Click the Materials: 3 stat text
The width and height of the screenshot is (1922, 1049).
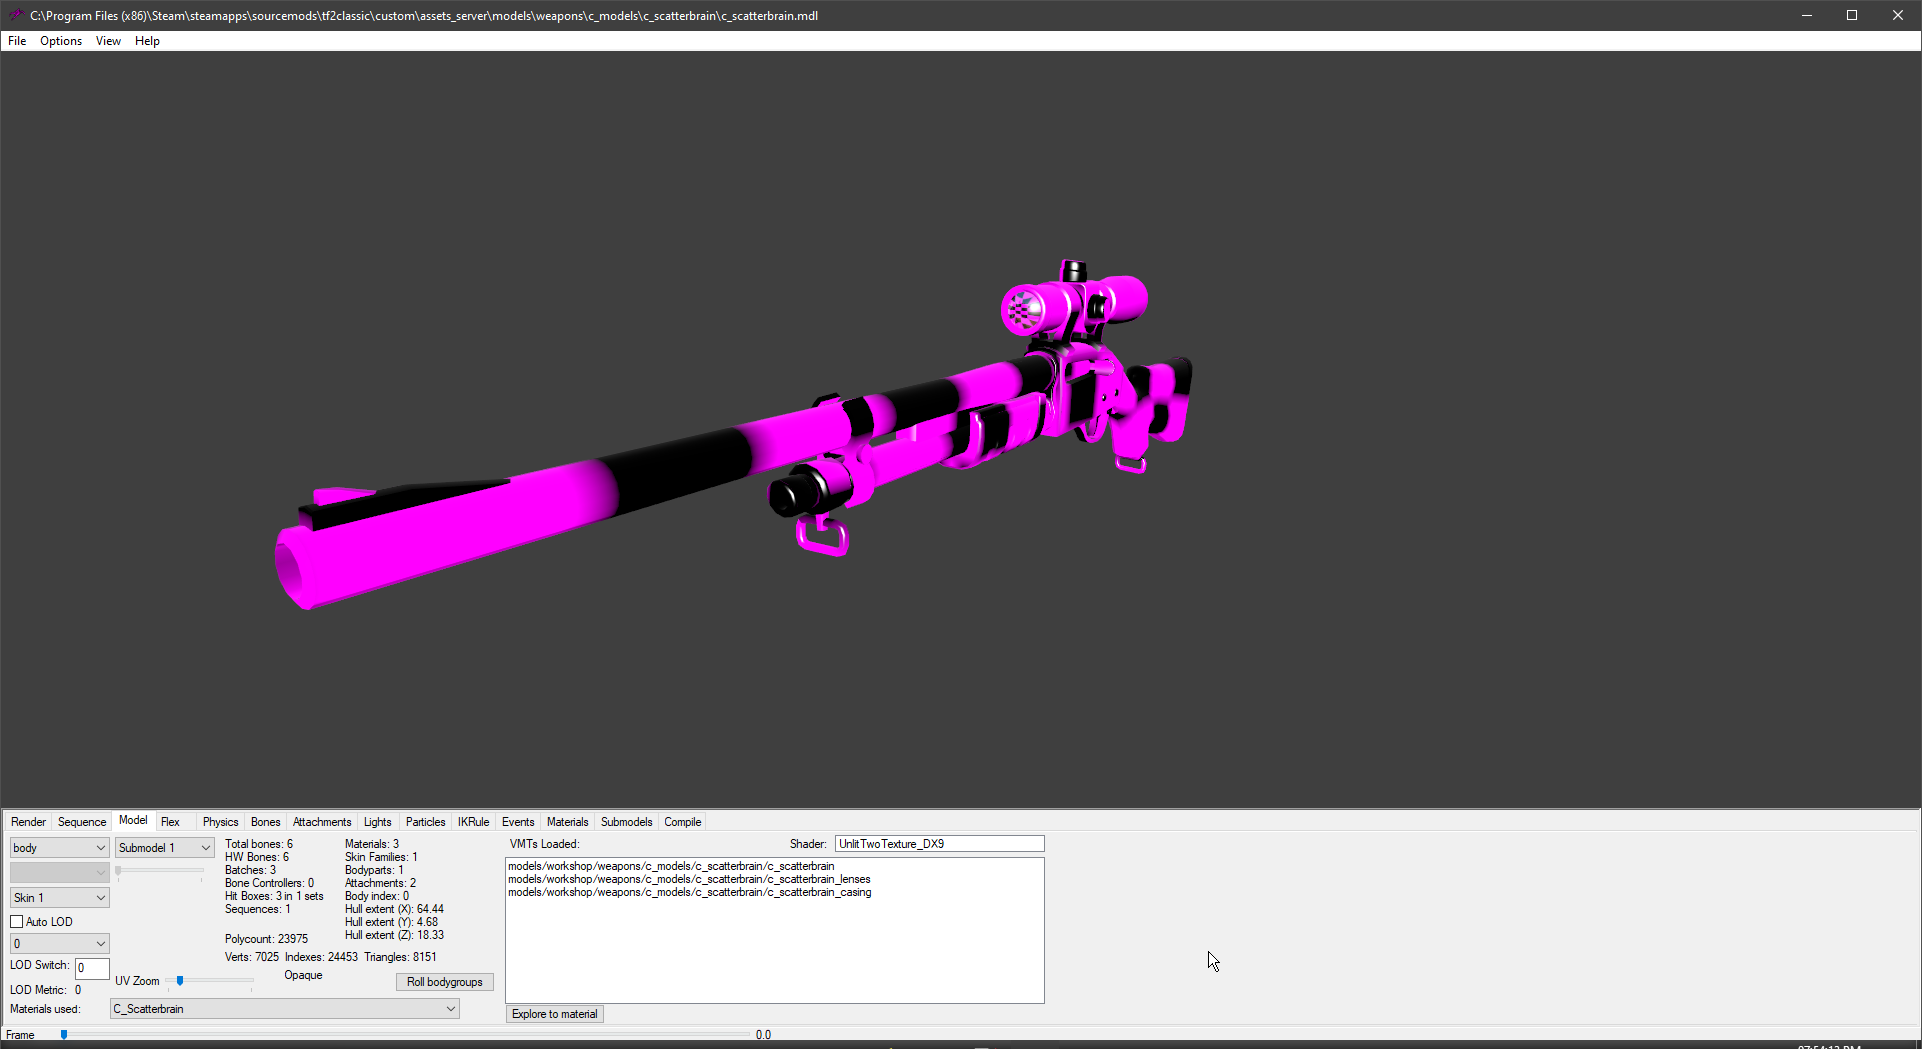[x=372, y=844]
